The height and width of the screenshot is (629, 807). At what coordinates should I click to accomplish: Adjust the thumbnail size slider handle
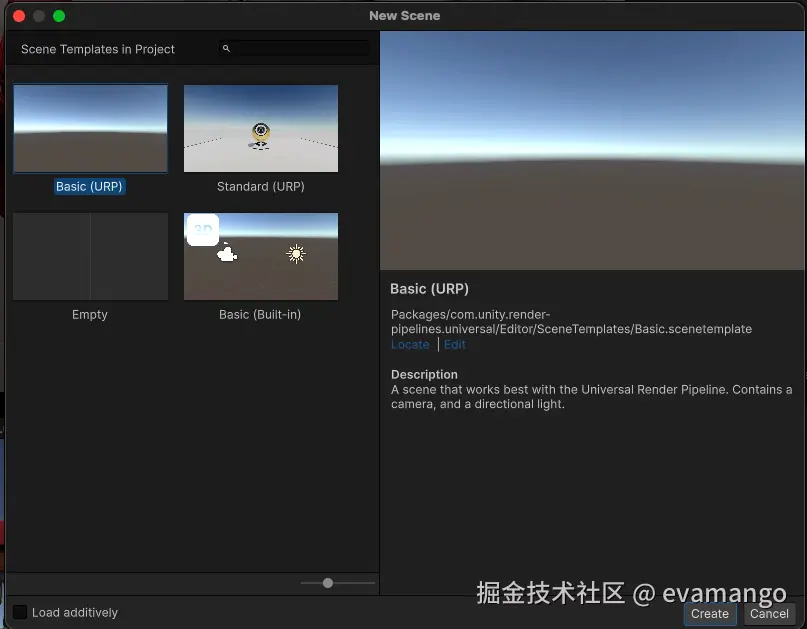[x=328, y=583]
